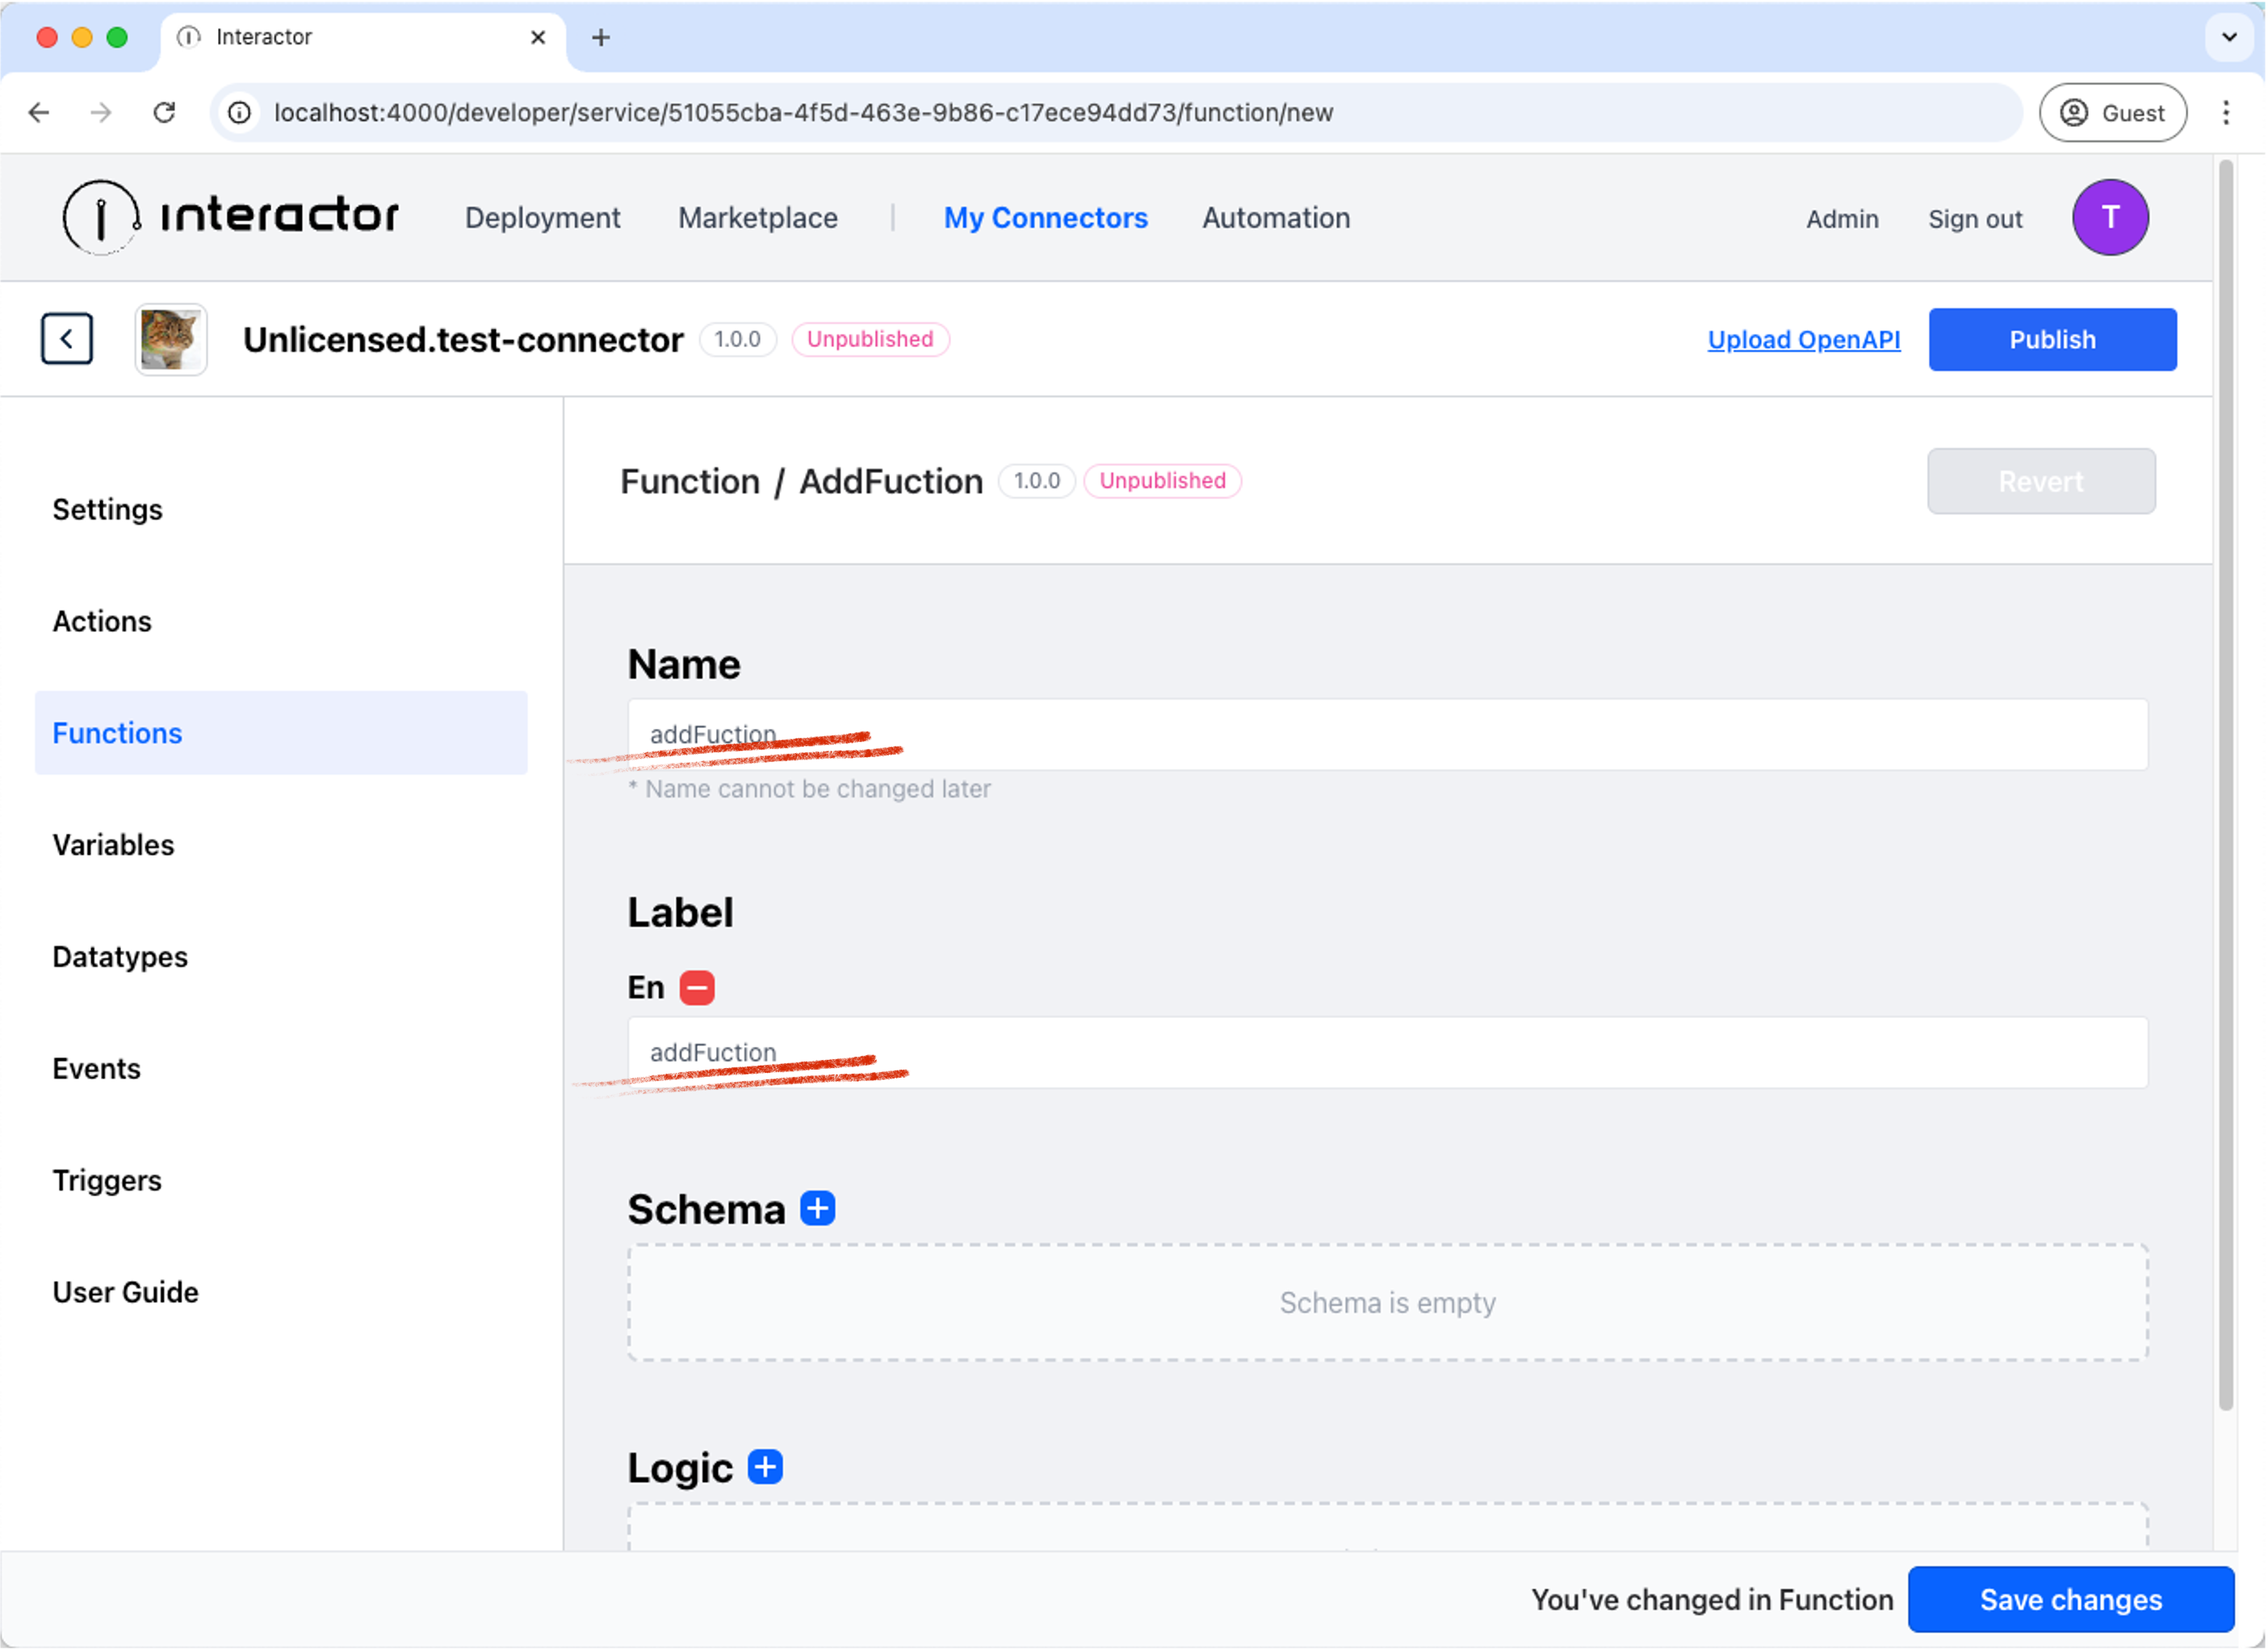The image size is (2268, 1650).
Task: Click the browser back arrow
Action: [39, 113]
